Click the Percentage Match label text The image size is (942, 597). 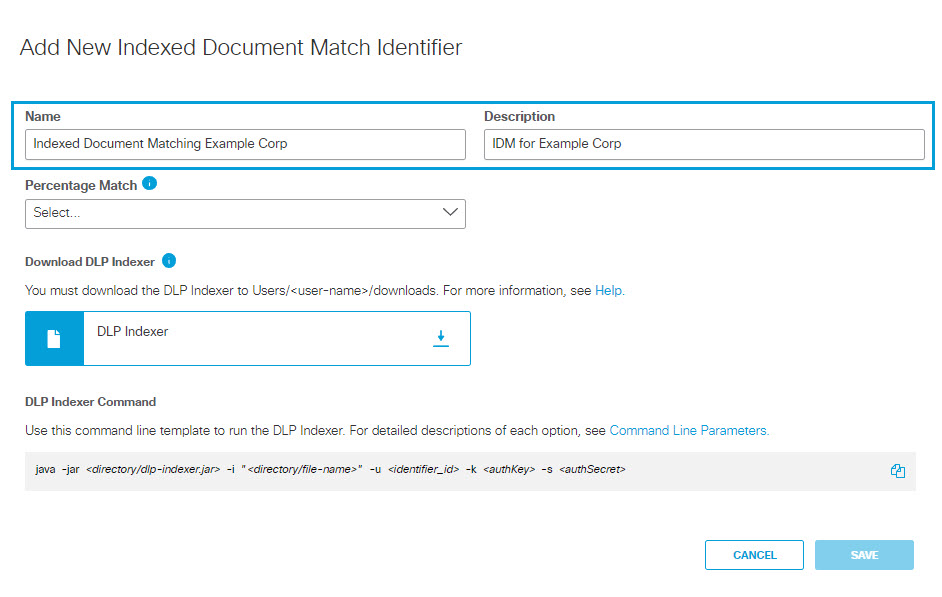81,186
